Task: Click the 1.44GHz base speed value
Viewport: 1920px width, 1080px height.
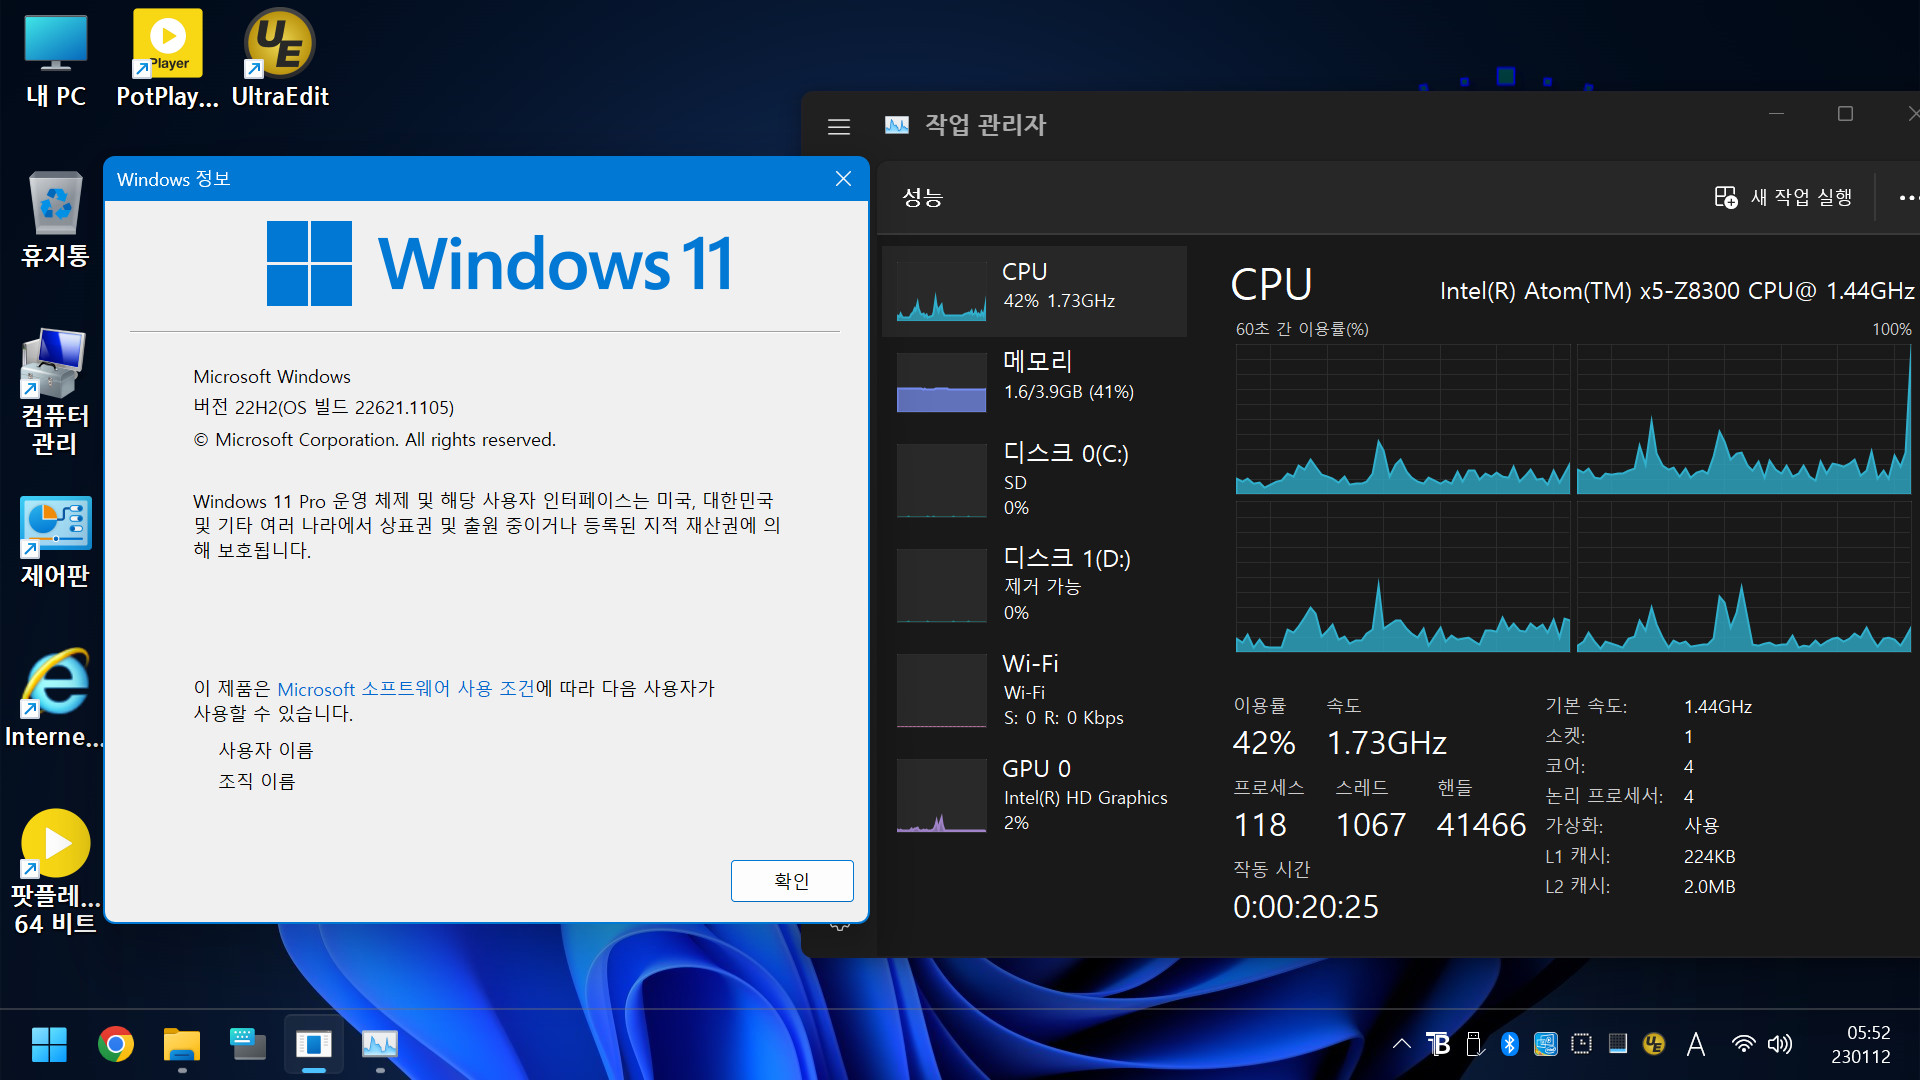Action: click(x=1717, y=706)
